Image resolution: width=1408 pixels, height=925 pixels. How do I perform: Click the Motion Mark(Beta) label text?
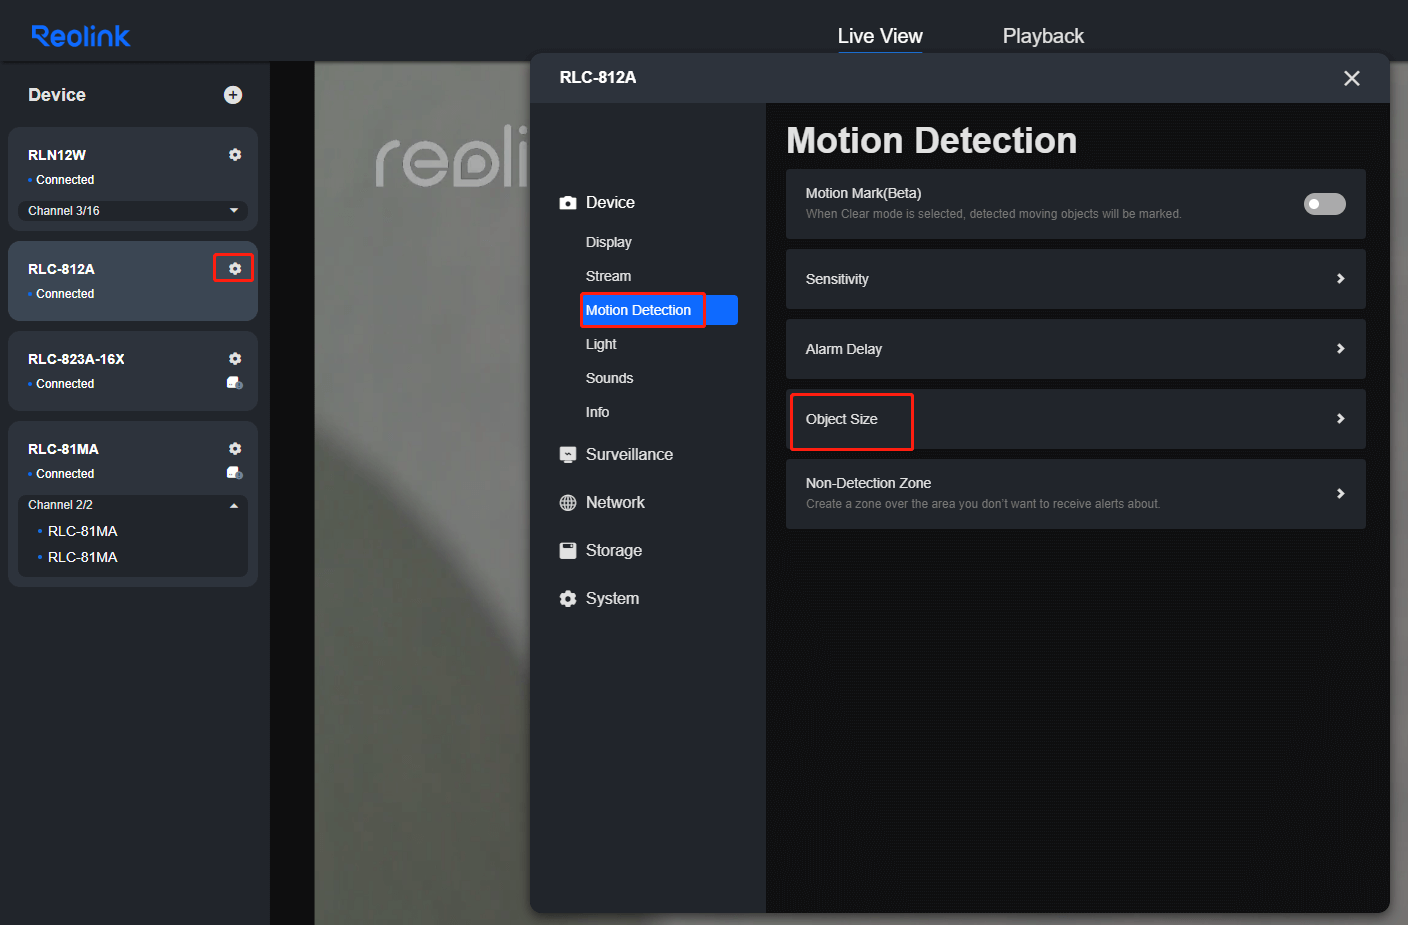coord(863,193)
